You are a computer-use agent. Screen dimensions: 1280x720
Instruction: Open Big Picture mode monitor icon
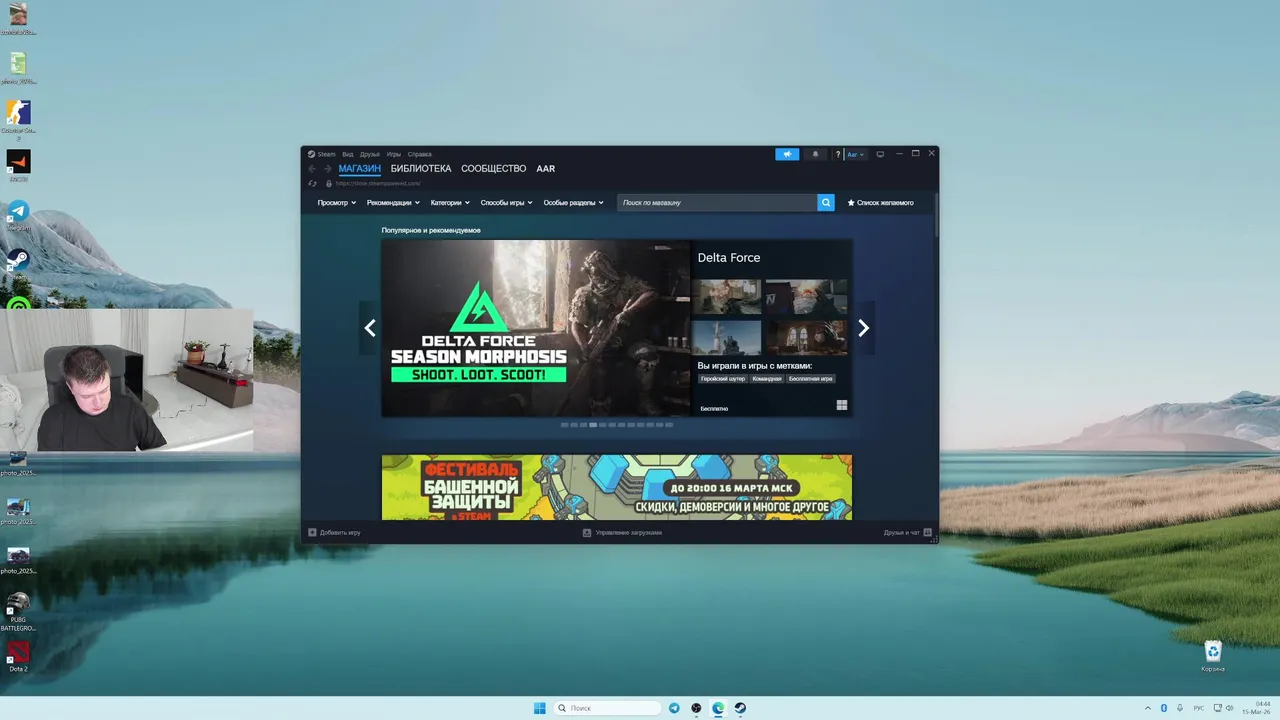(x=880, y=154)
